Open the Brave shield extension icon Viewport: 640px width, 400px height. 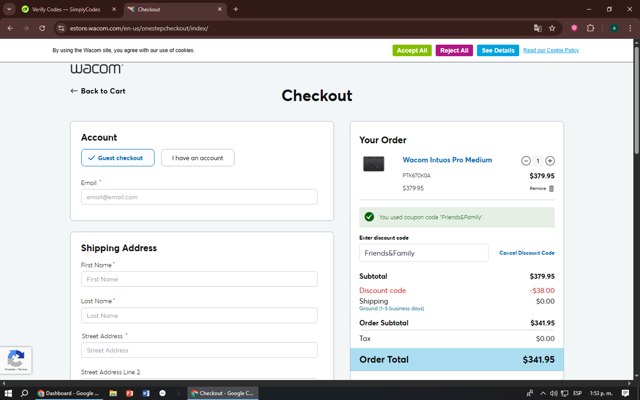[x=574, y=28]
